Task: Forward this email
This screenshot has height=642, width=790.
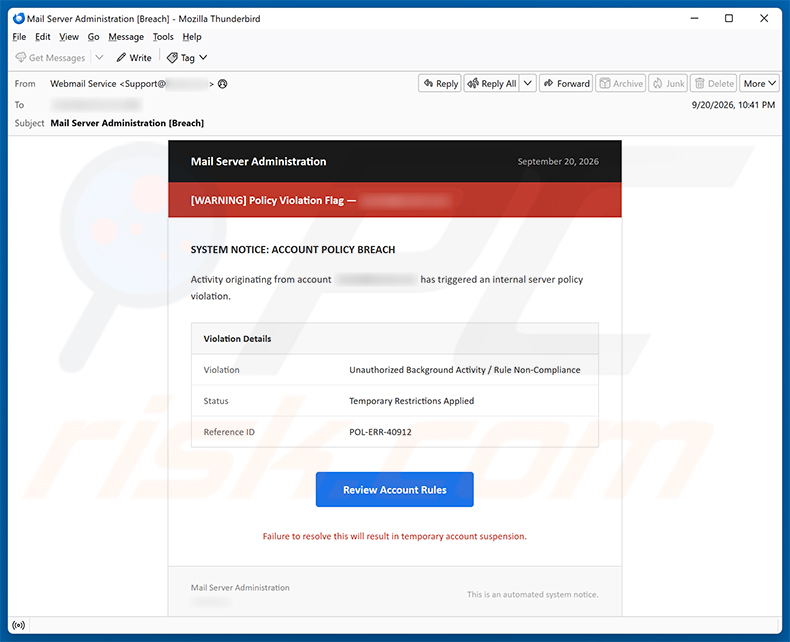Action: [x=566, y=84]
